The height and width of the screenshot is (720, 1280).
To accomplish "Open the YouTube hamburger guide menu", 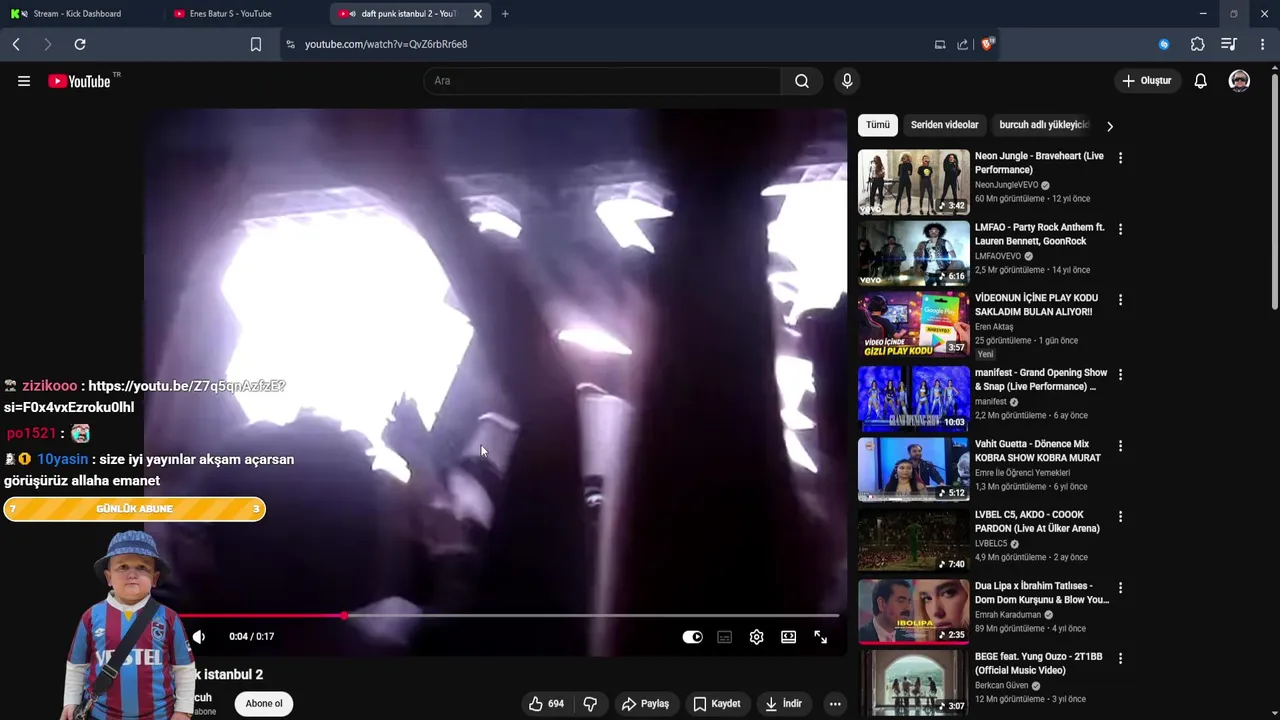I will click(x=24, y=81).
